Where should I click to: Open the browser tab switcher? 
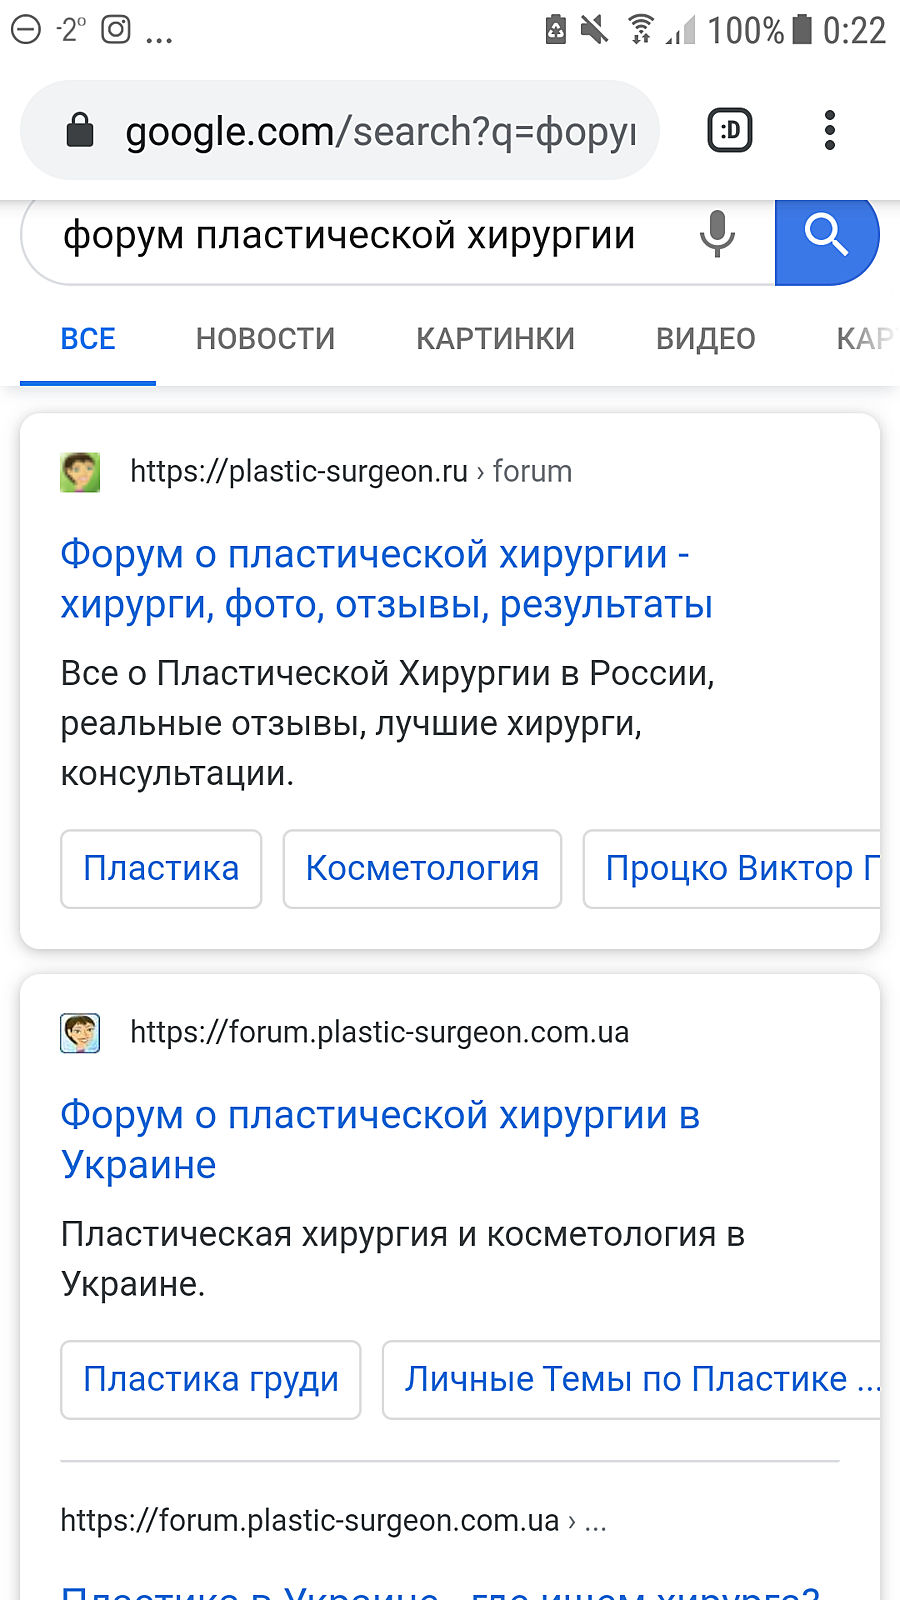click(730, 131)
